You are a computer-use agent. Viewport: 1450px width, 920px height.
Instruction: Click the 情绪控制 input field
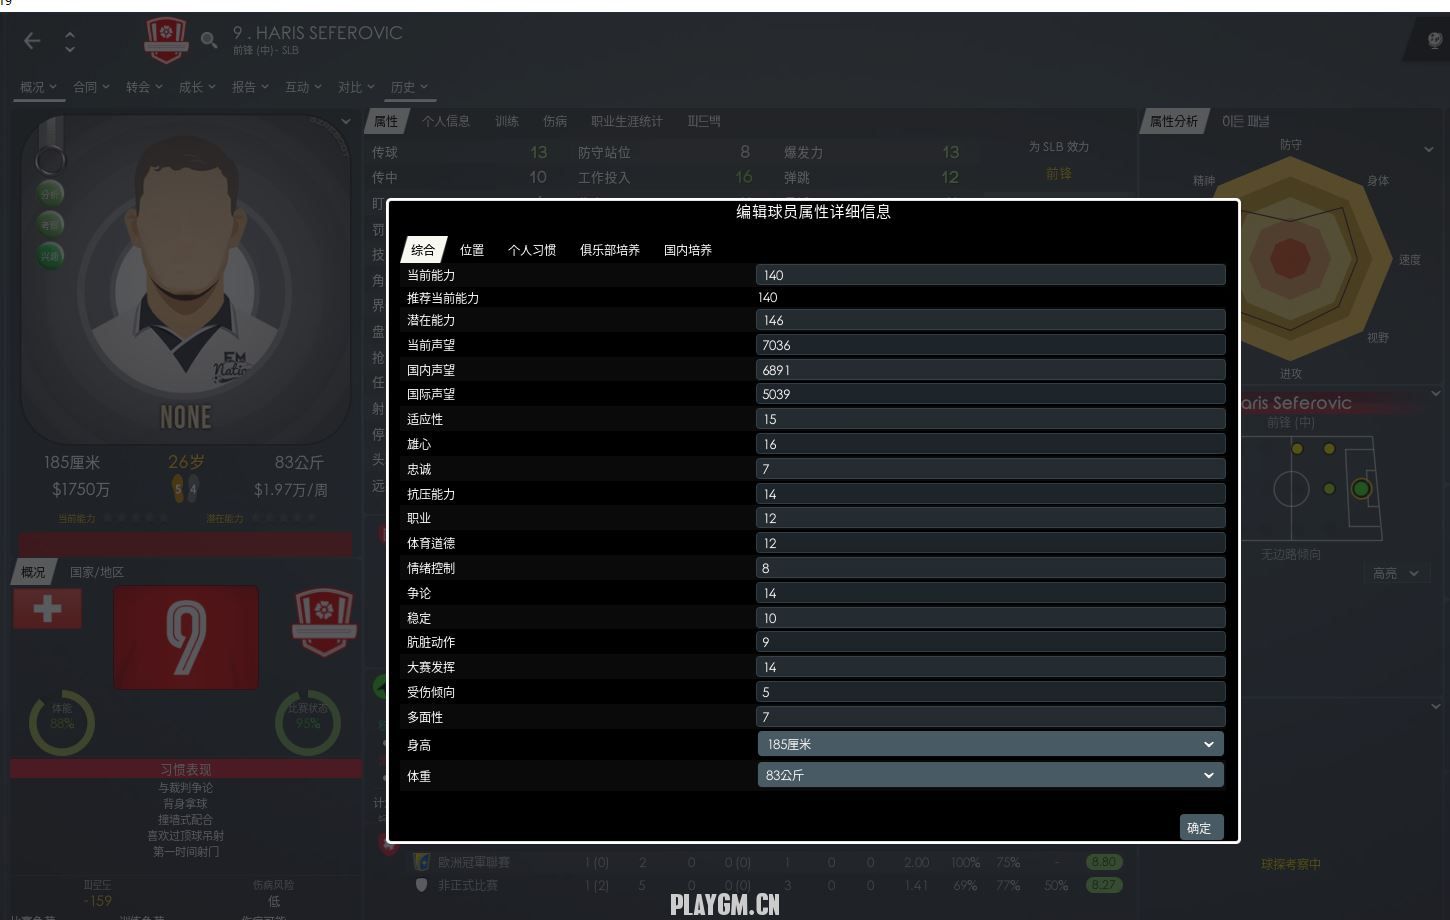point(991,568)
